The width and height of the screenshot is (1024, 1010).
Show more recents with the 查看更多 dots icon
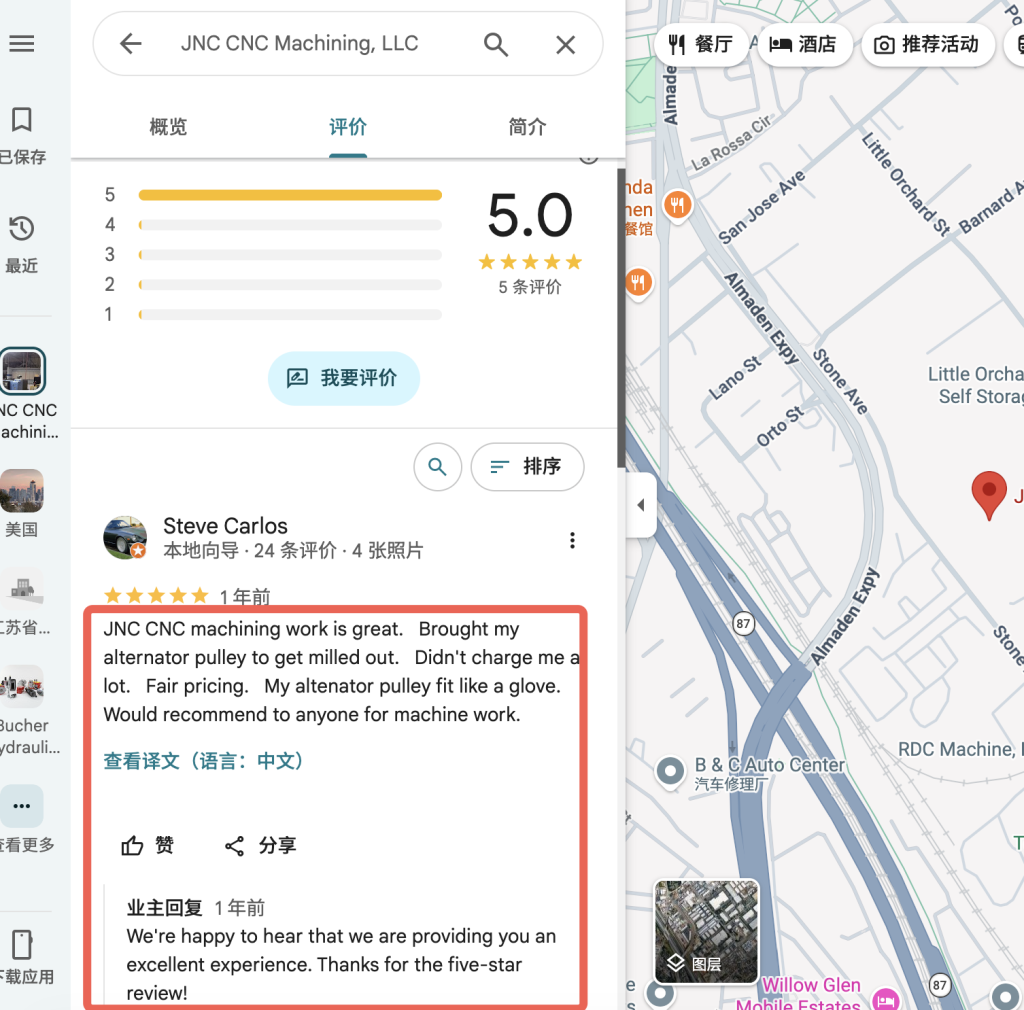(22, 806)
